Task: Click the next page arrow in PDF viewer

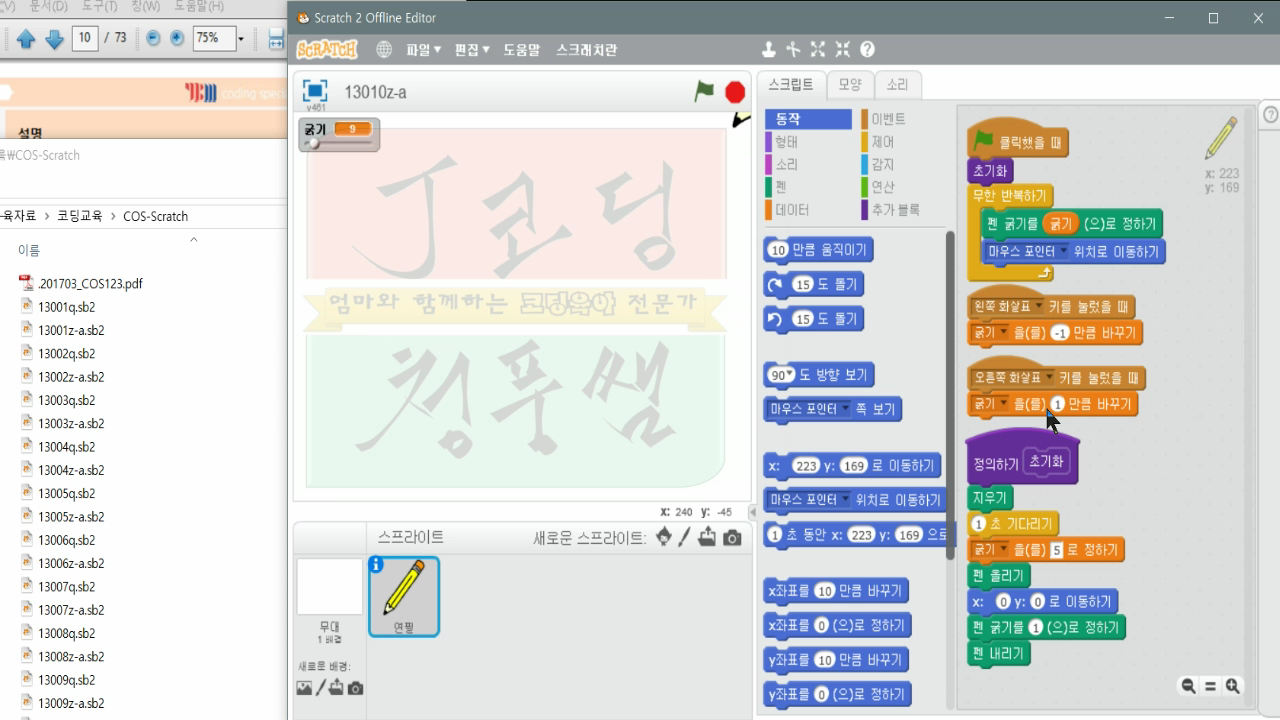Action: tap(56, 40)
